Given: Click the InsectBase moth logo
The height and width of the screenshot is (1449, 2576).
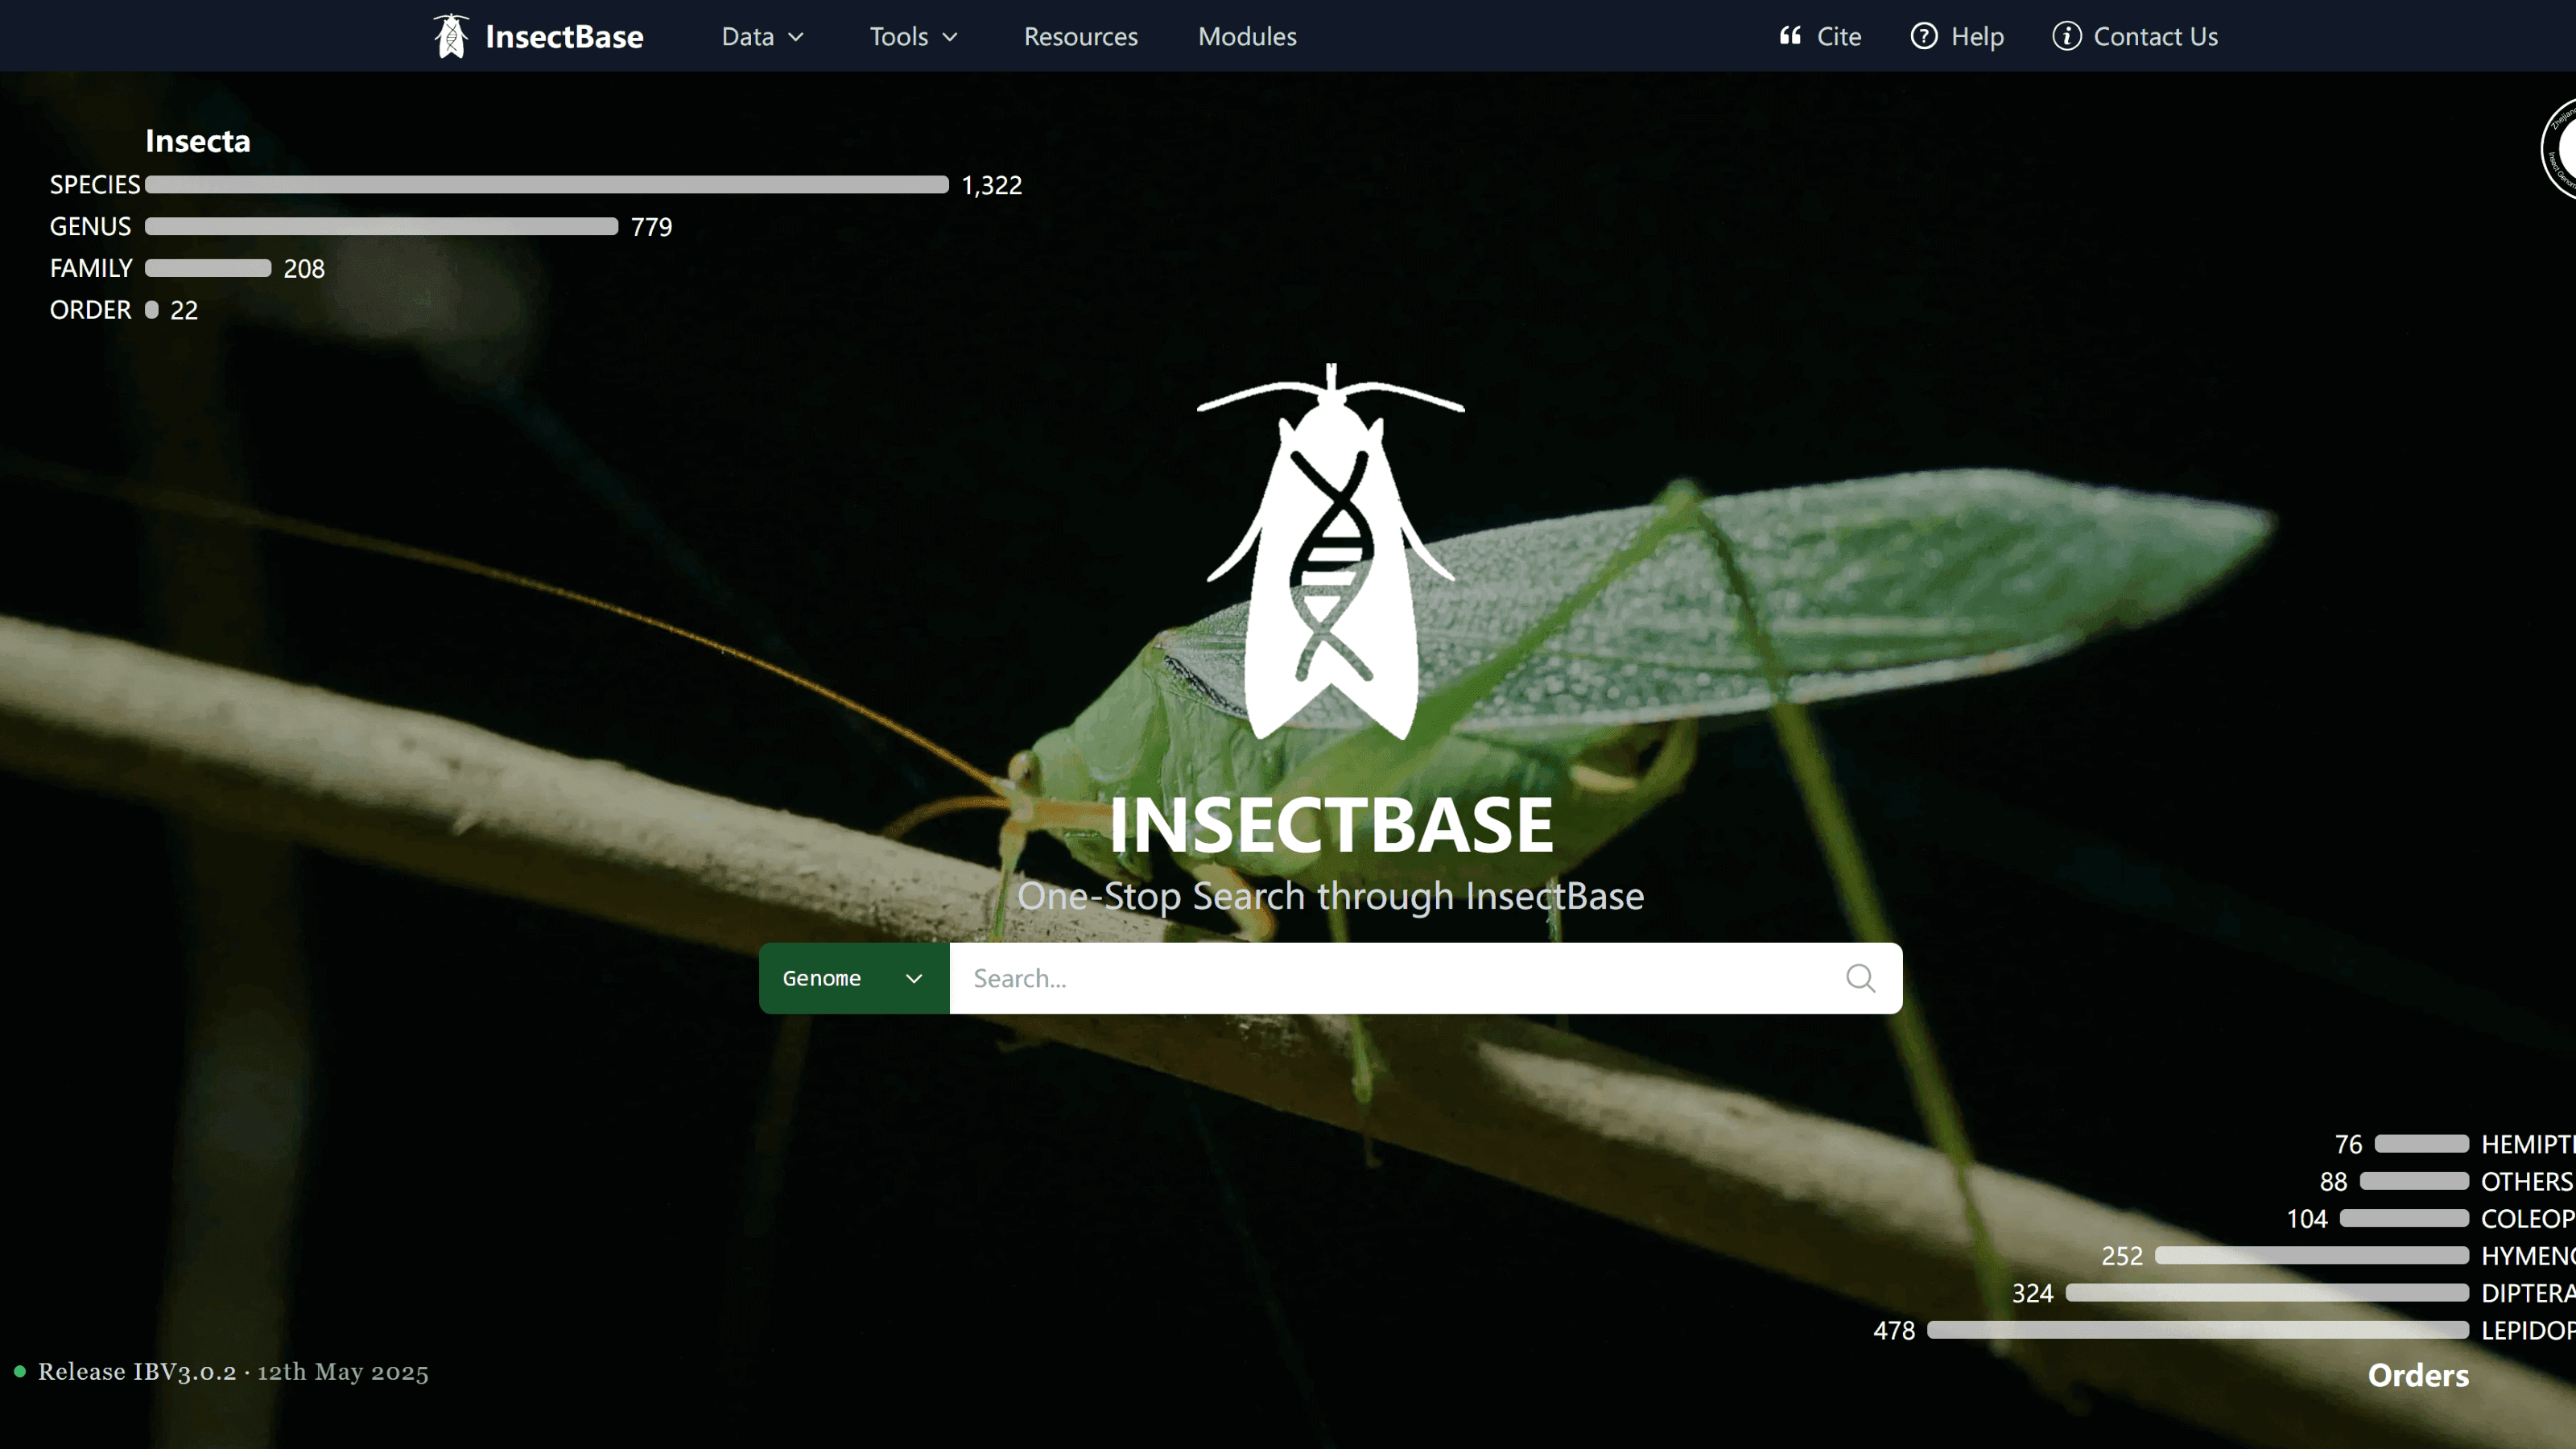Looking at the screenshot, I should (x=451, y=36).
